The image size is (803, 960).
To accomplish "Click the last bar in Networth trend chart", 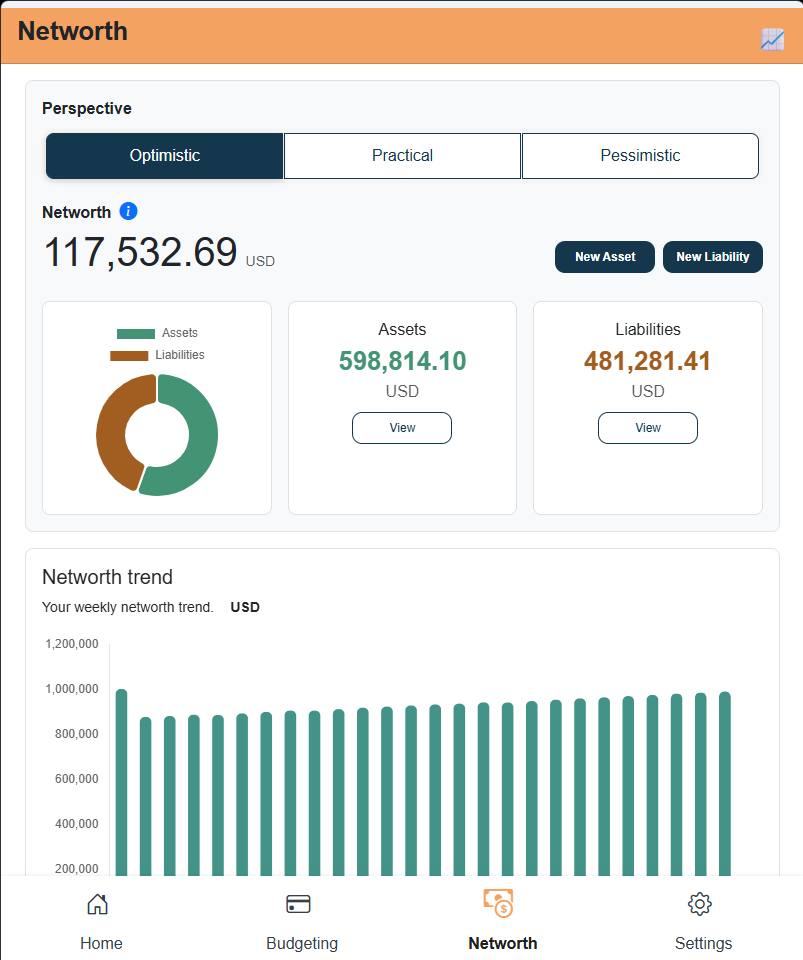I will (x=725, y=784).
